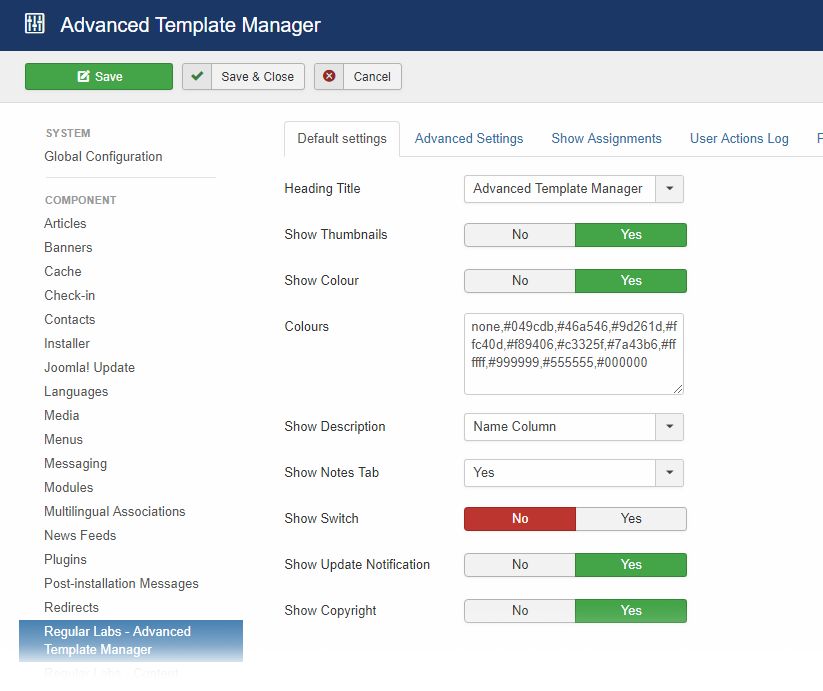Click the green checkmark icon on Save & Close
Image resolution: width=823 pixels, height=691 pixels.
point(197,77)
